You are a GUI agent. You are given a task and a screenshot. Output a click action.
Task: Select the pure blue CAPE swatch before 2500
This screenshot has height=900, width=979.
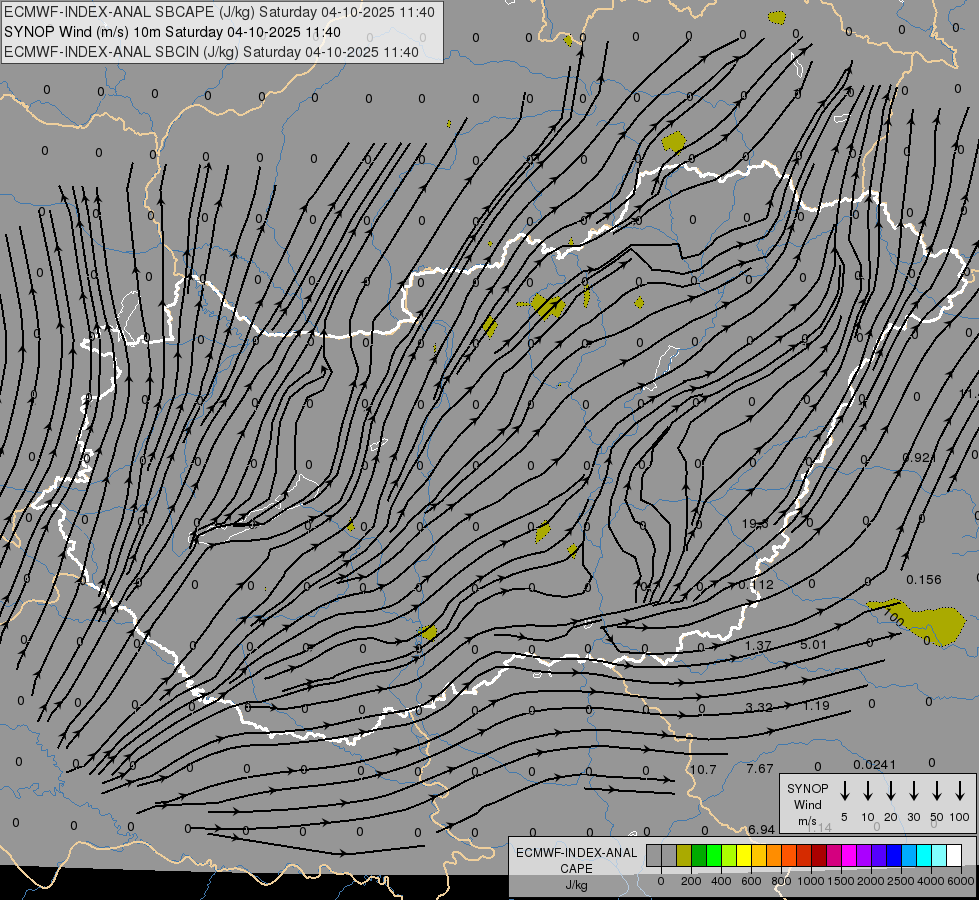[895, 855]
